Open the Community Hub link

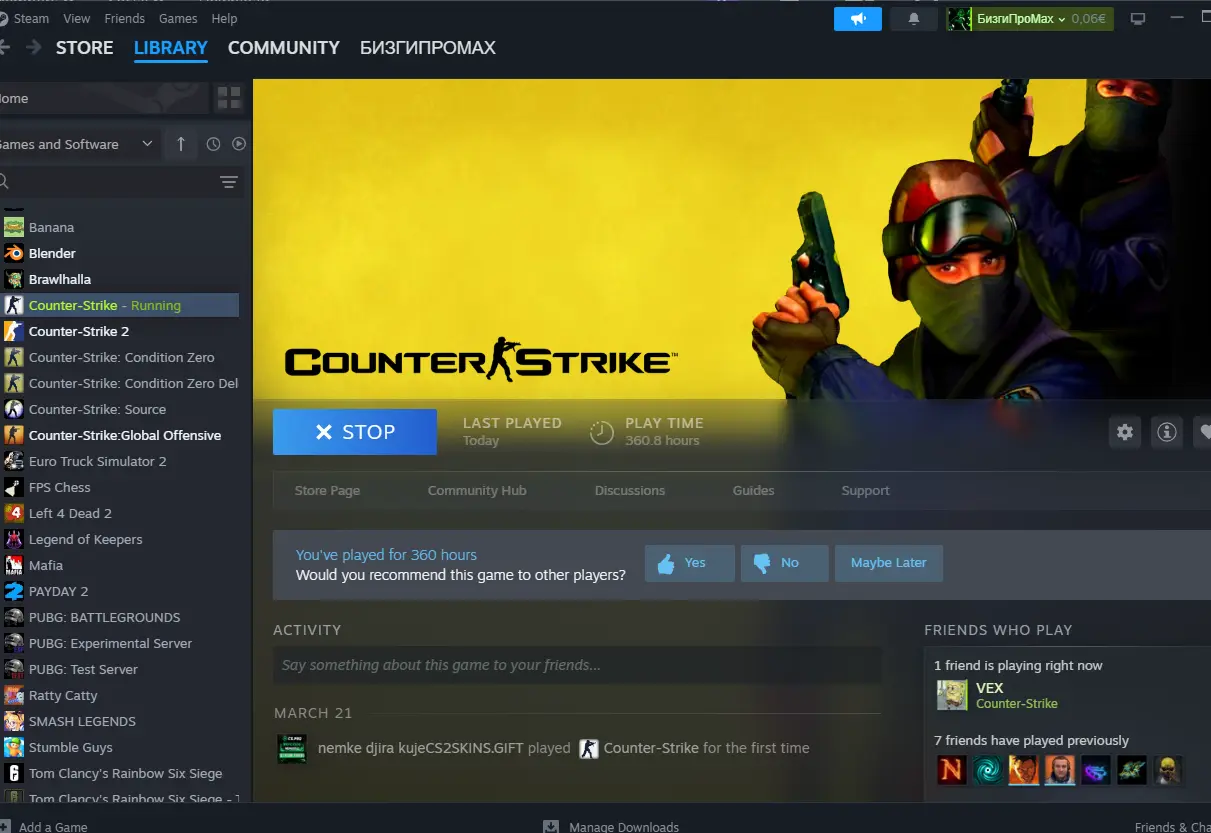tap(477, 490)
